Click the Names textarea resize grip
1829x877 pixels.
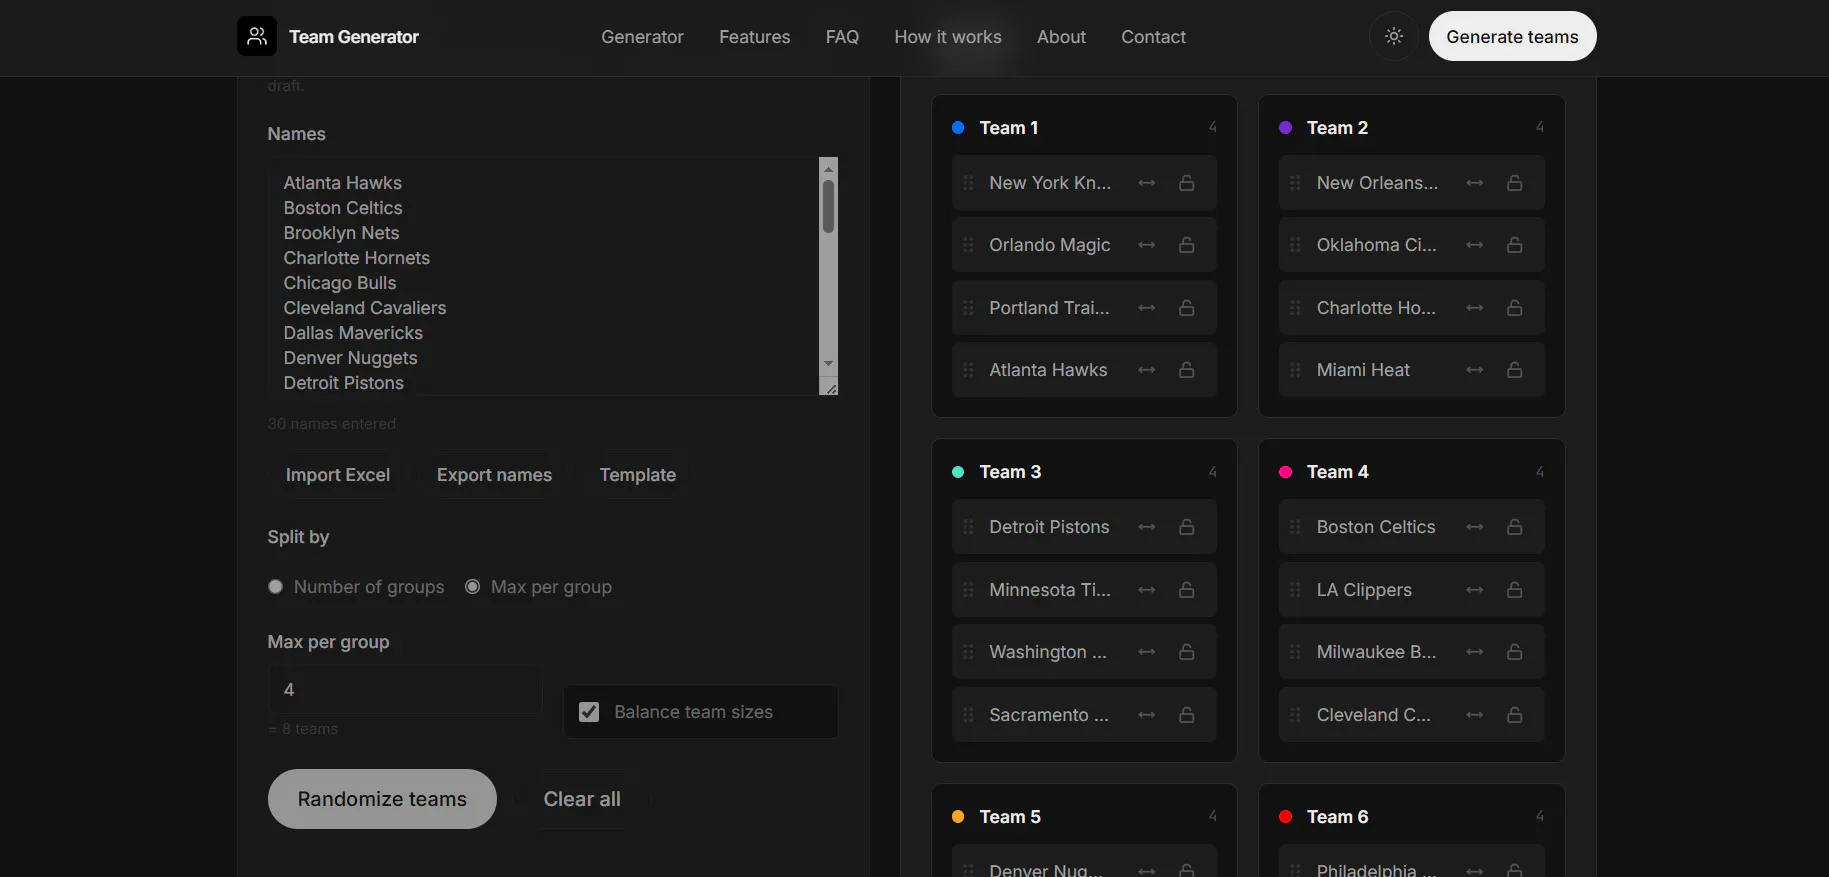click(x=829, y=387)
